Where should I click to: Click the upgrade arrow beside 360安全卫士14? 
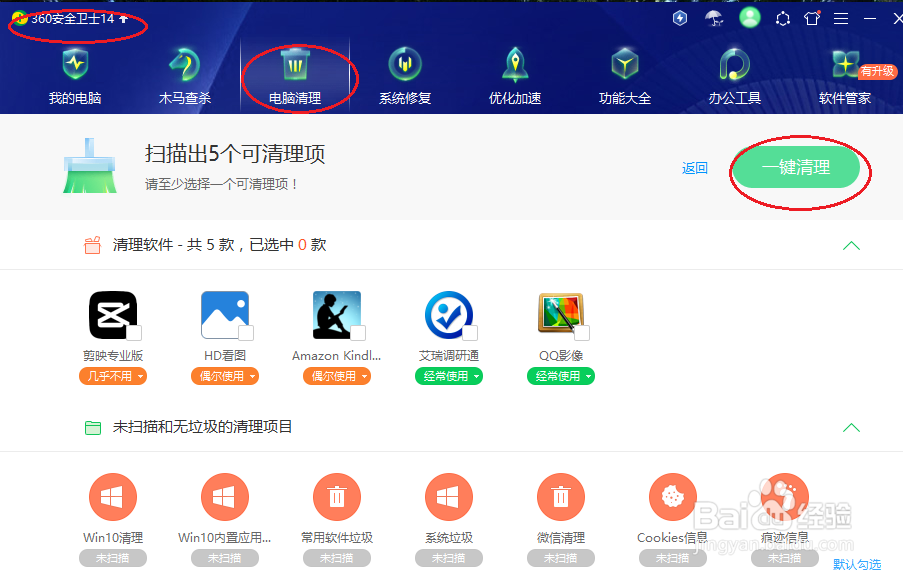(x=123, y=18)
